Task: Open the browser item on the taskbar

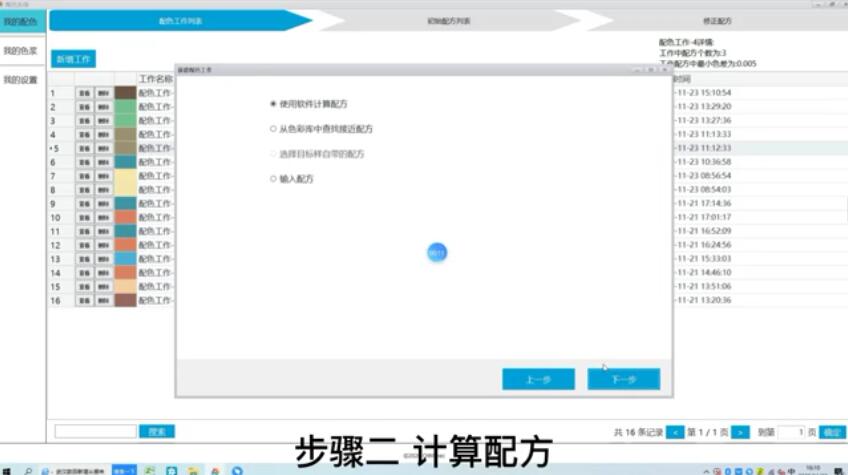Action: (73, 471)
